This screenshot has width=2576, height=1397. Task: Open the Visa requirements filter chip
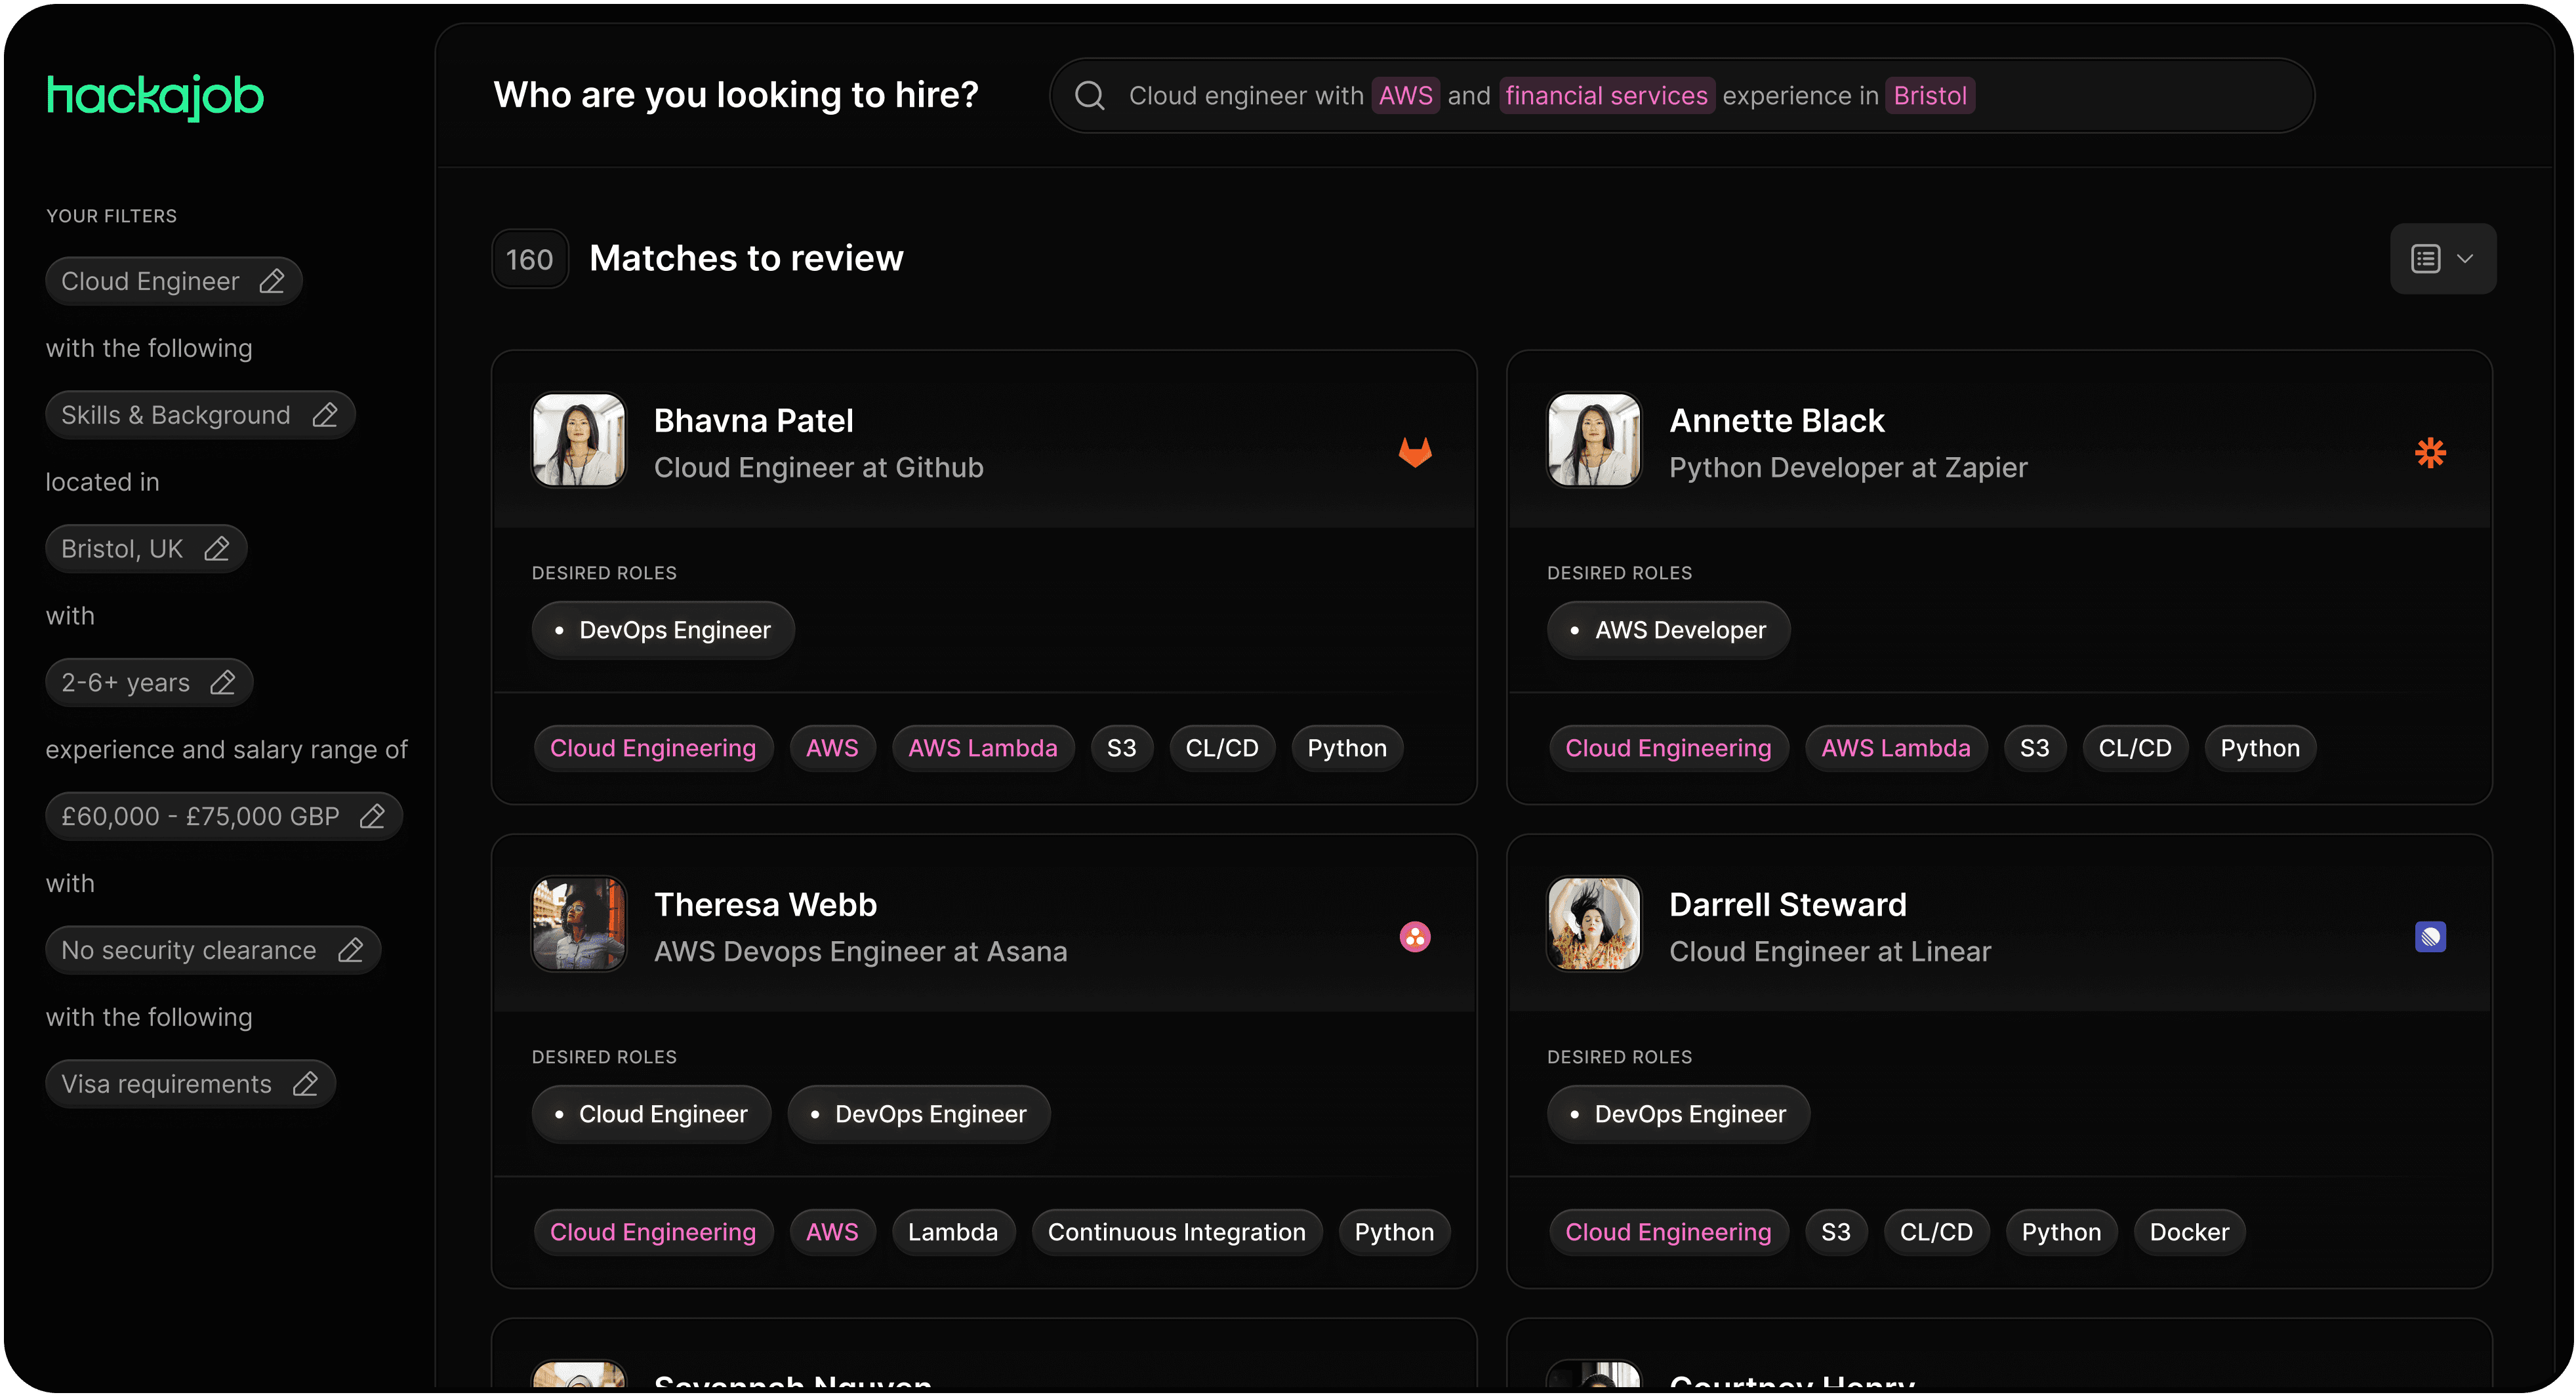pyautogui.click(x=190, y=1085)
